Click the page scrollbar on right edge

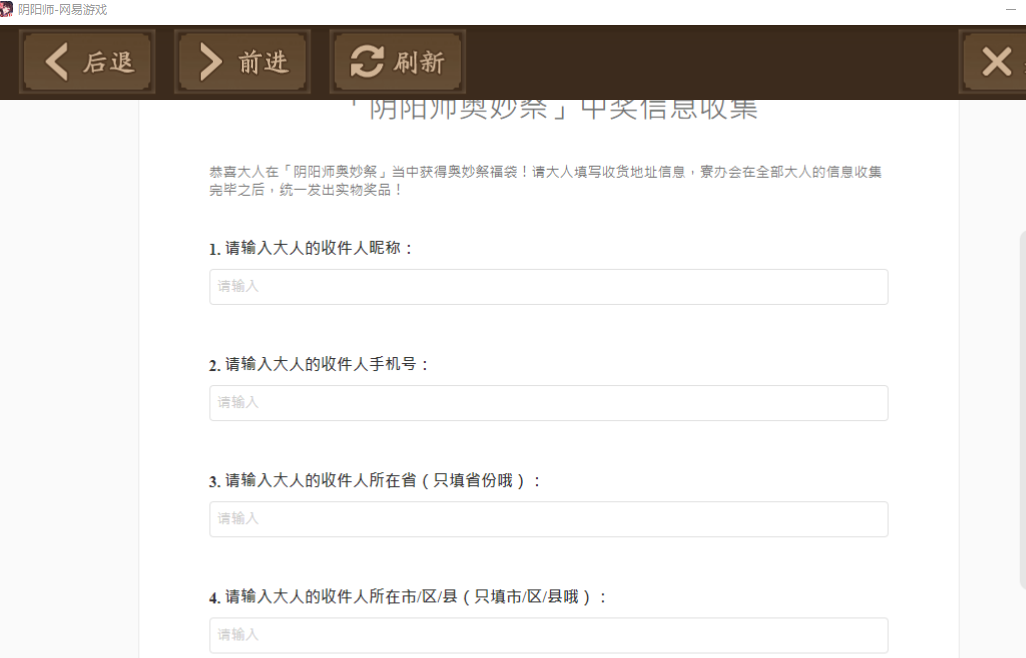click(1023, 409)
